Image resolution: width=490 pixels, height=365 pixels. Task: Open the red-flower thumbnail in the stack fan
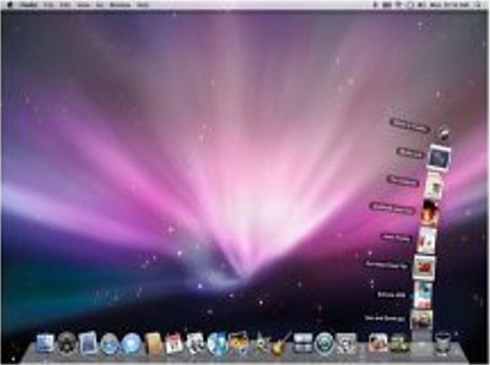click(x=424, y=268)
